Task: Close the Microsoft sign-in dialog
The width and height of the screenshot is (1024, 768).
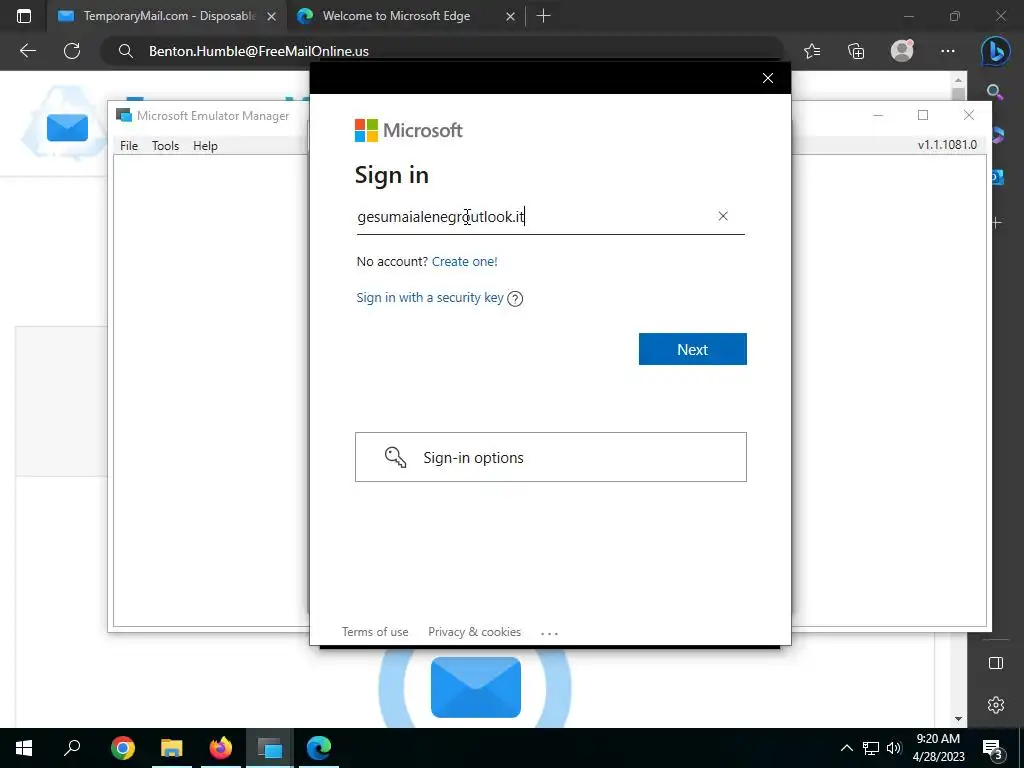Action: coord(768,78)
